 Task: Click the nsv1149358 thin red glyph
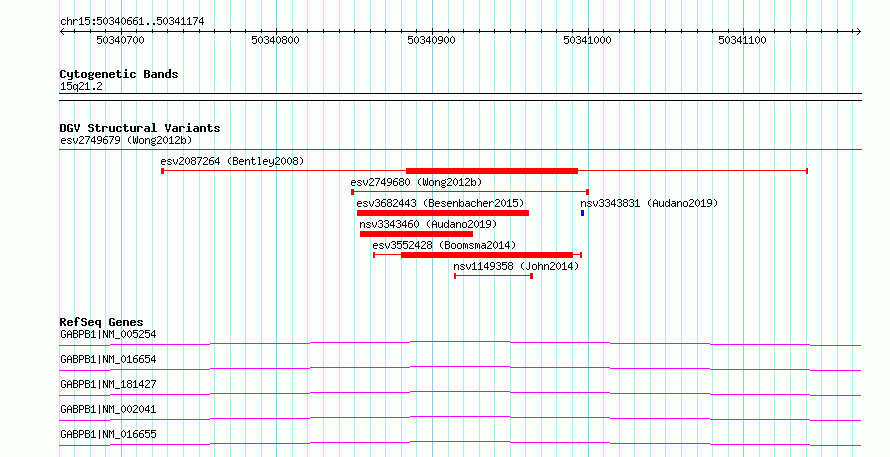493,276
